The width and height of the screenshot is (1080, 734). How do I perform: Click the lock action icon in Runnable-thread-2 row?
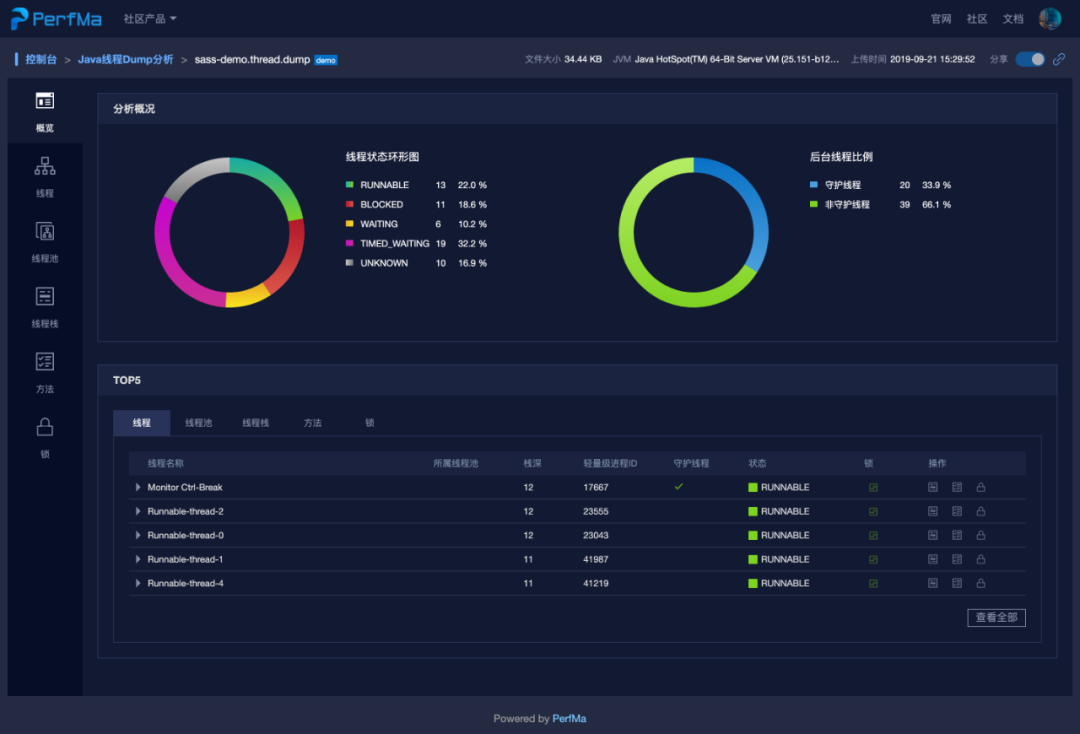click(981, 512)
